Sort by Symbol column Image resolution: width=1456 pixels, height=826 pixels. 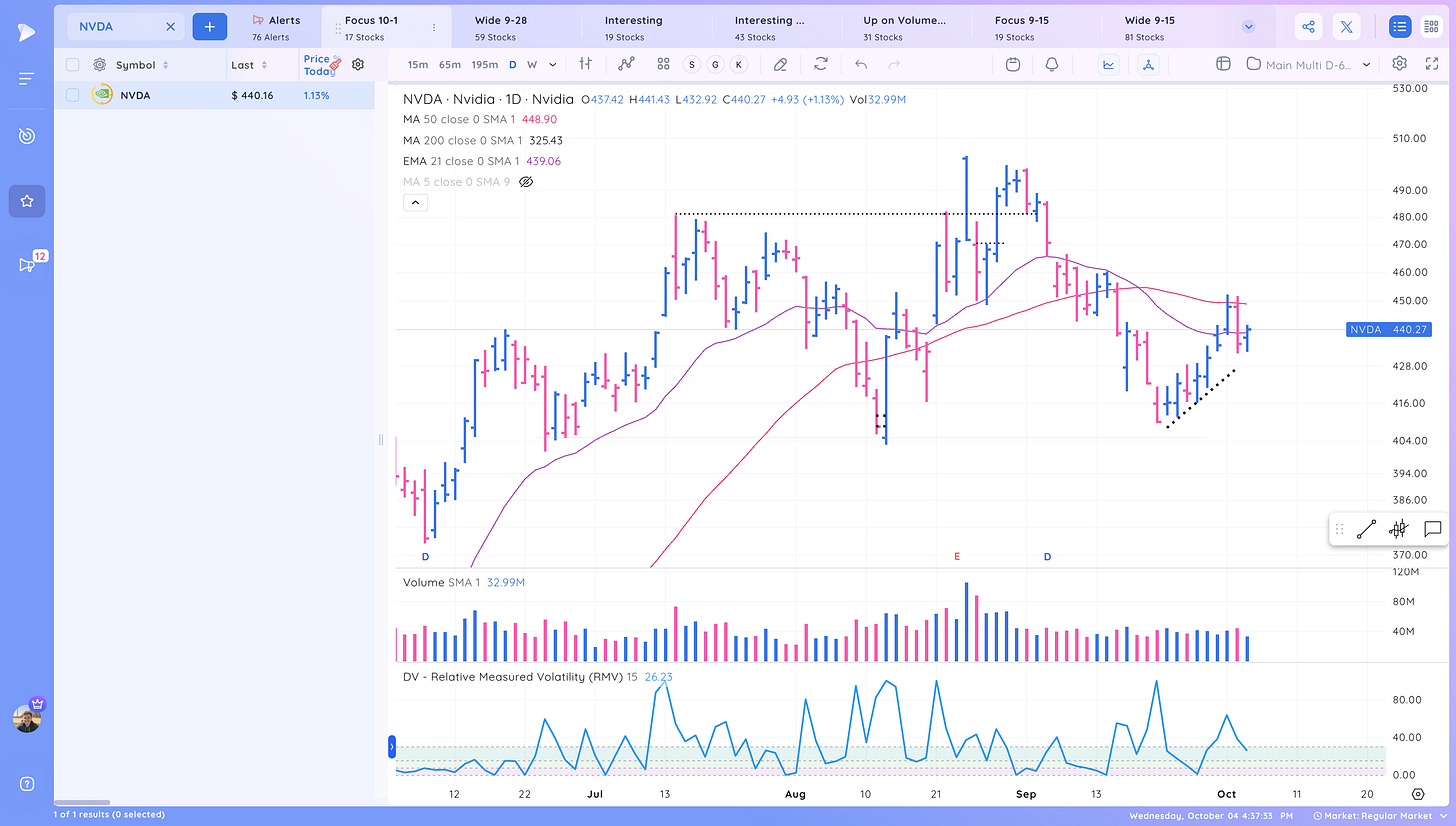coord(141,65)
